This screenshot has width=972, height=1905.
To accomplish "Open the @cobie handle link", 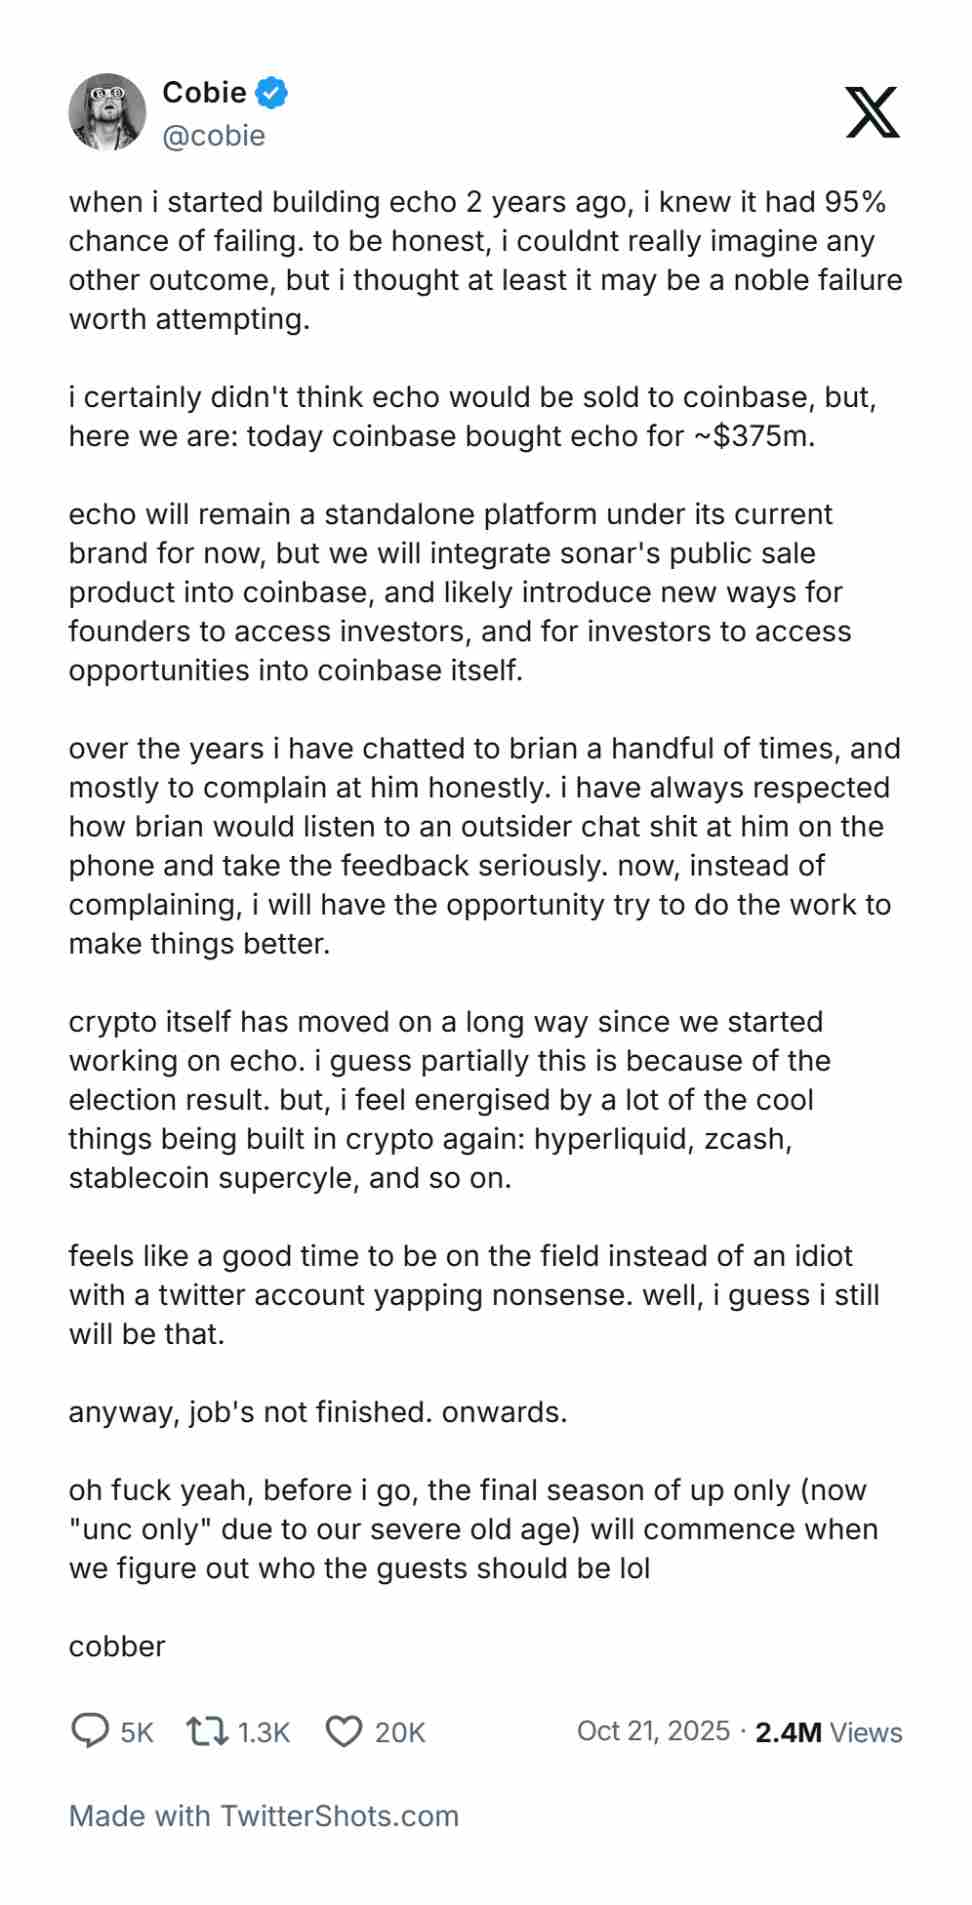I will click(x=214, y=135).
